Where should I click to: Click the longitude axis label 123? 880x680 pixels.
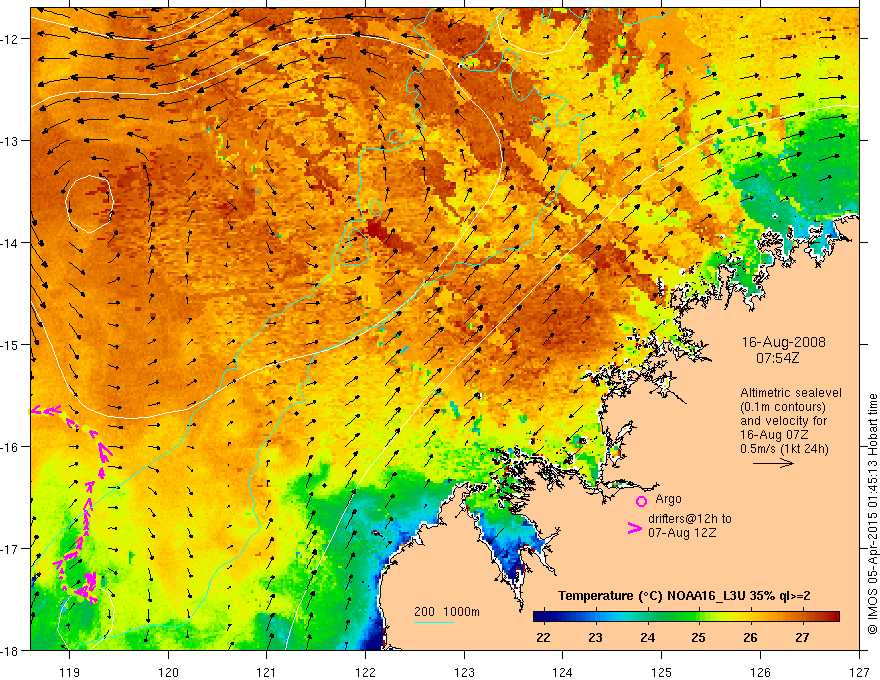tap(464, 672)
